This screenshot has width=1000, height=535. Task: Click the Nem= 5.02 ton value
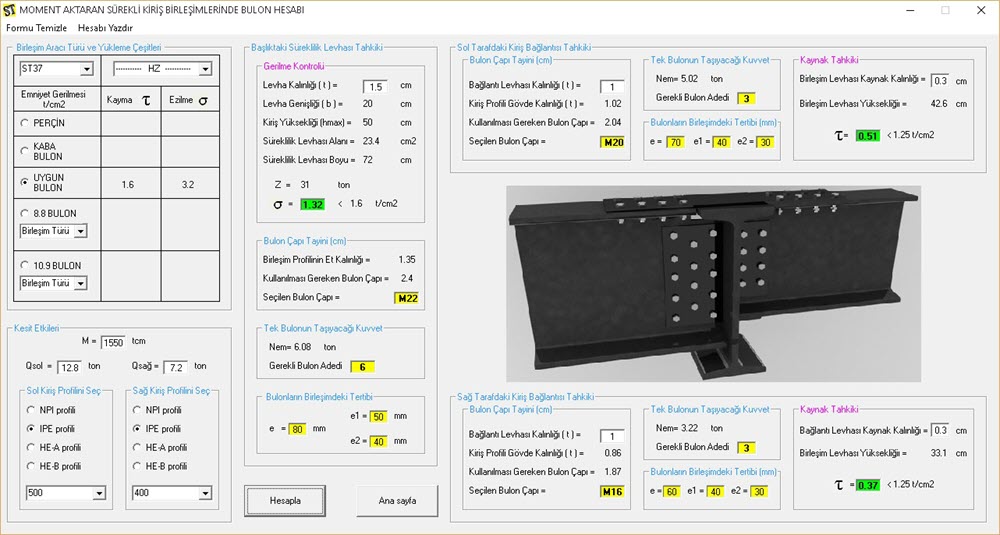coord(689,78)
